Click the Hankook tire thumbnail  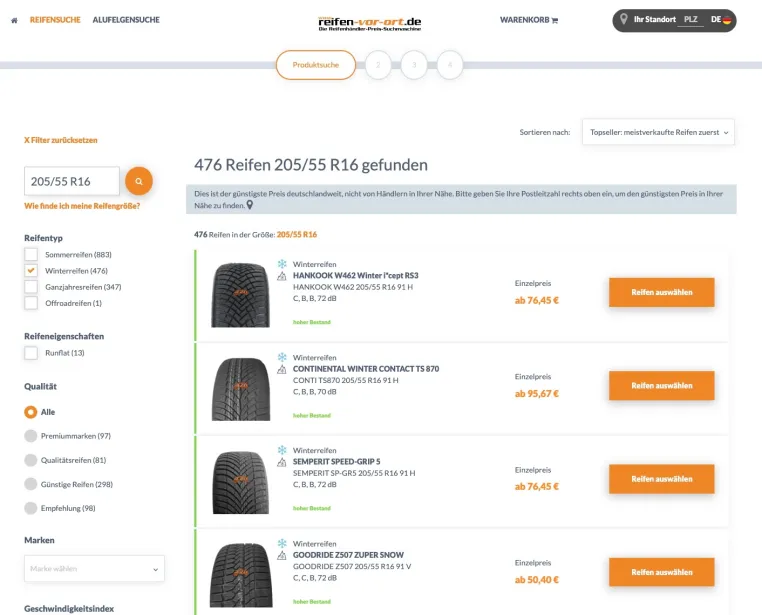[241, 295]
